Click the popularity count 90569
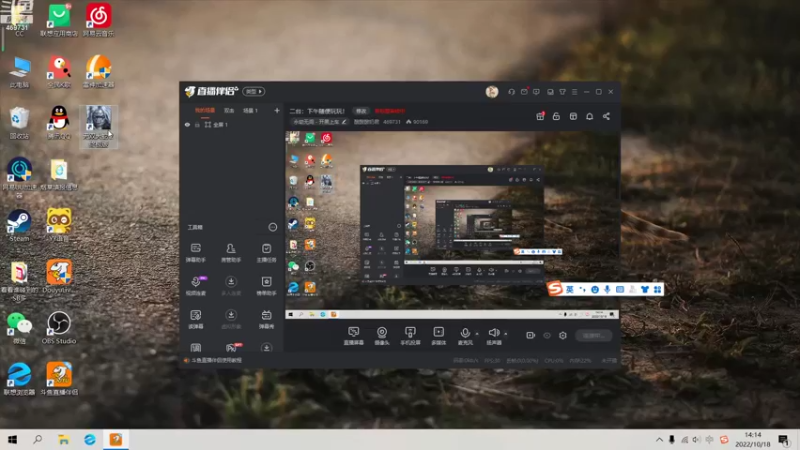This screenshot has height=450, width=800. (420, 122)
